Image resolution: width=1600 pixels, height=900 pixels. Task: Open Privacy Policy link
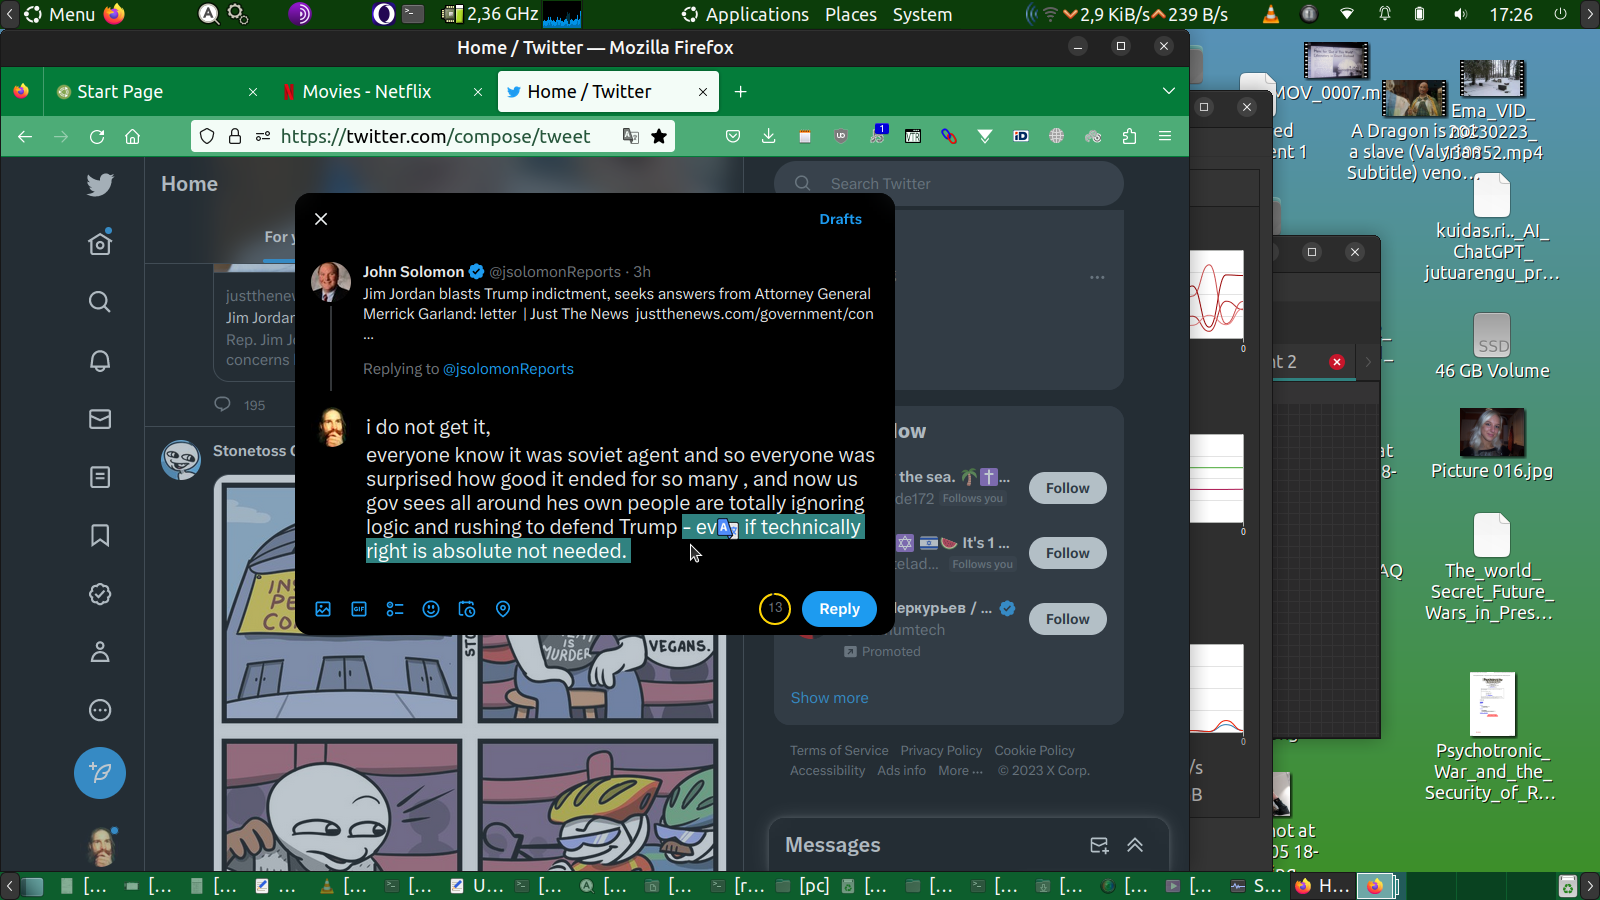click(x=941, y=751)
